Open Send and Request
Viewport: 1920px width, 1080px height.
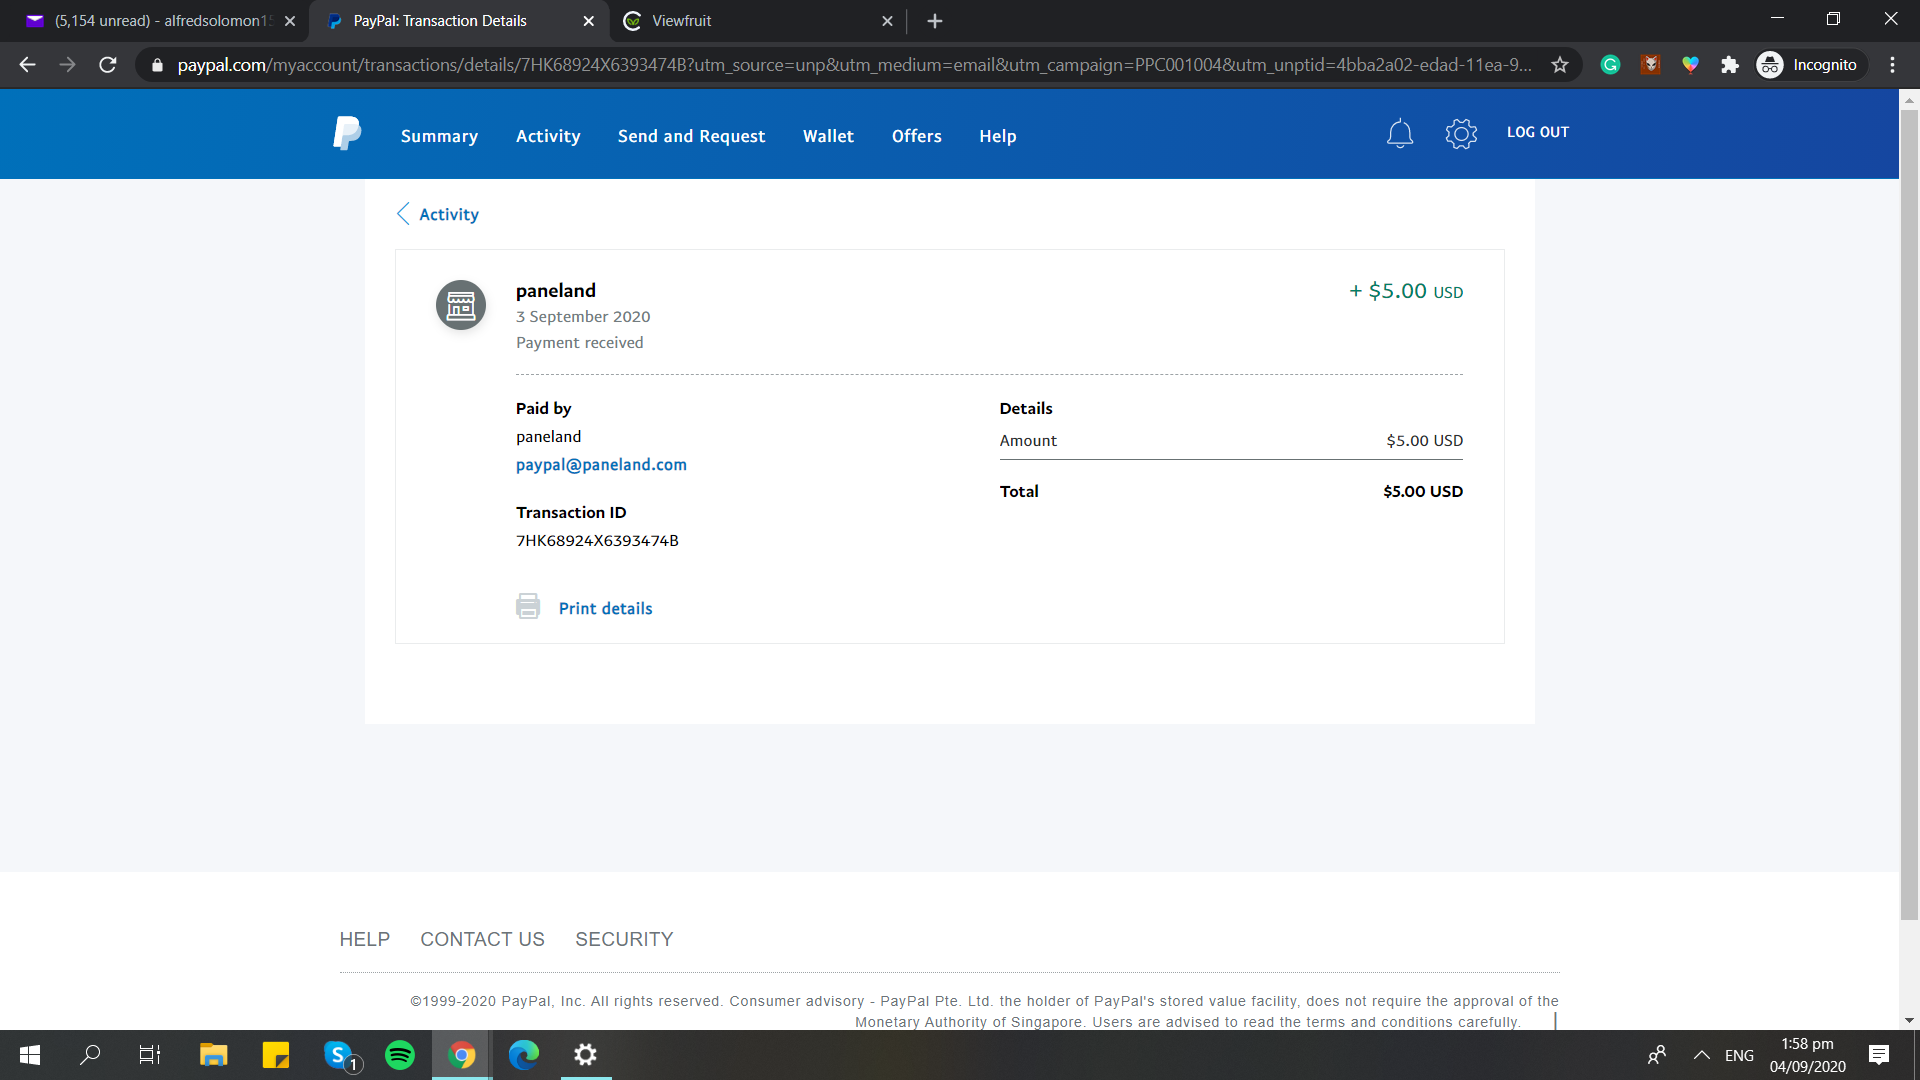click(691, 136)
